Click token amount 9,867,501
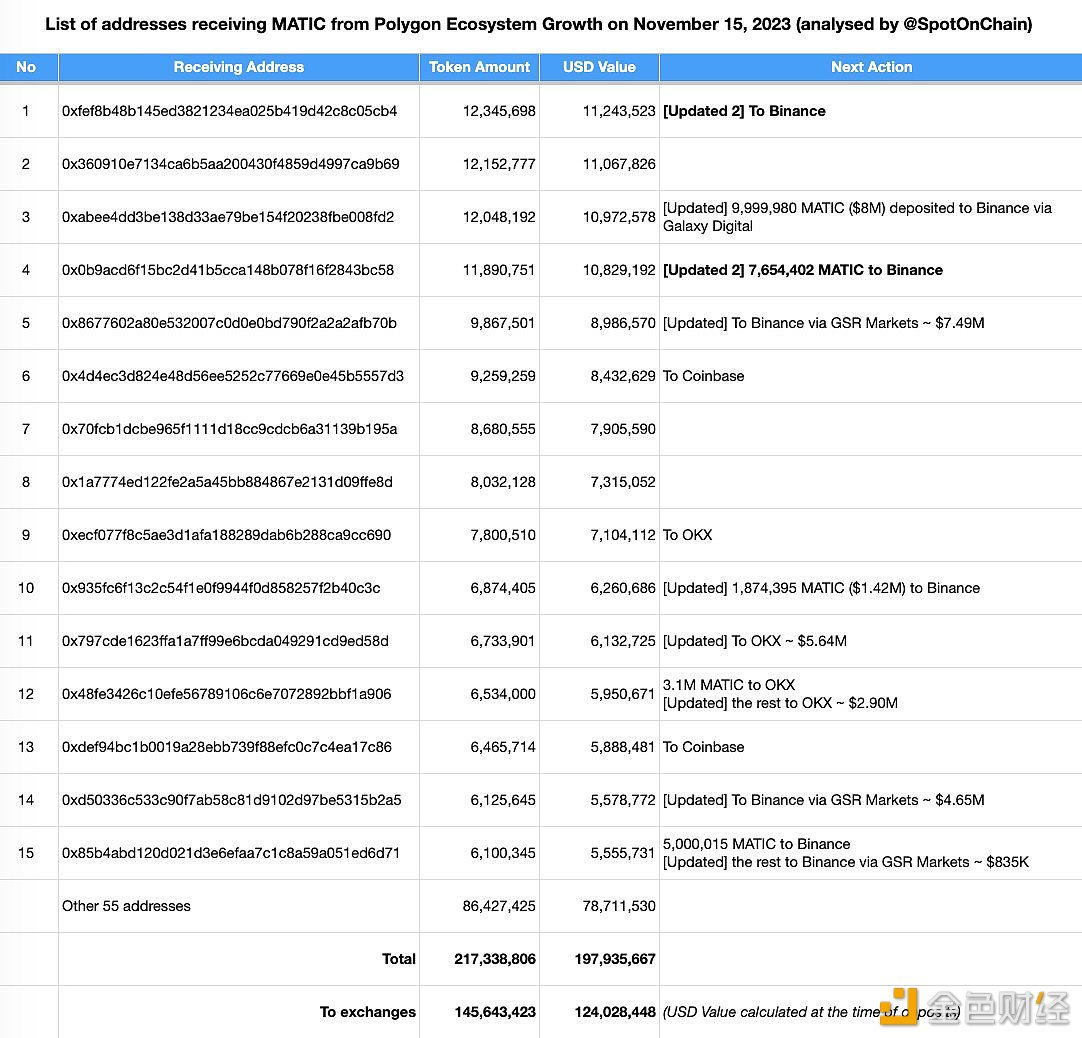 503,323
